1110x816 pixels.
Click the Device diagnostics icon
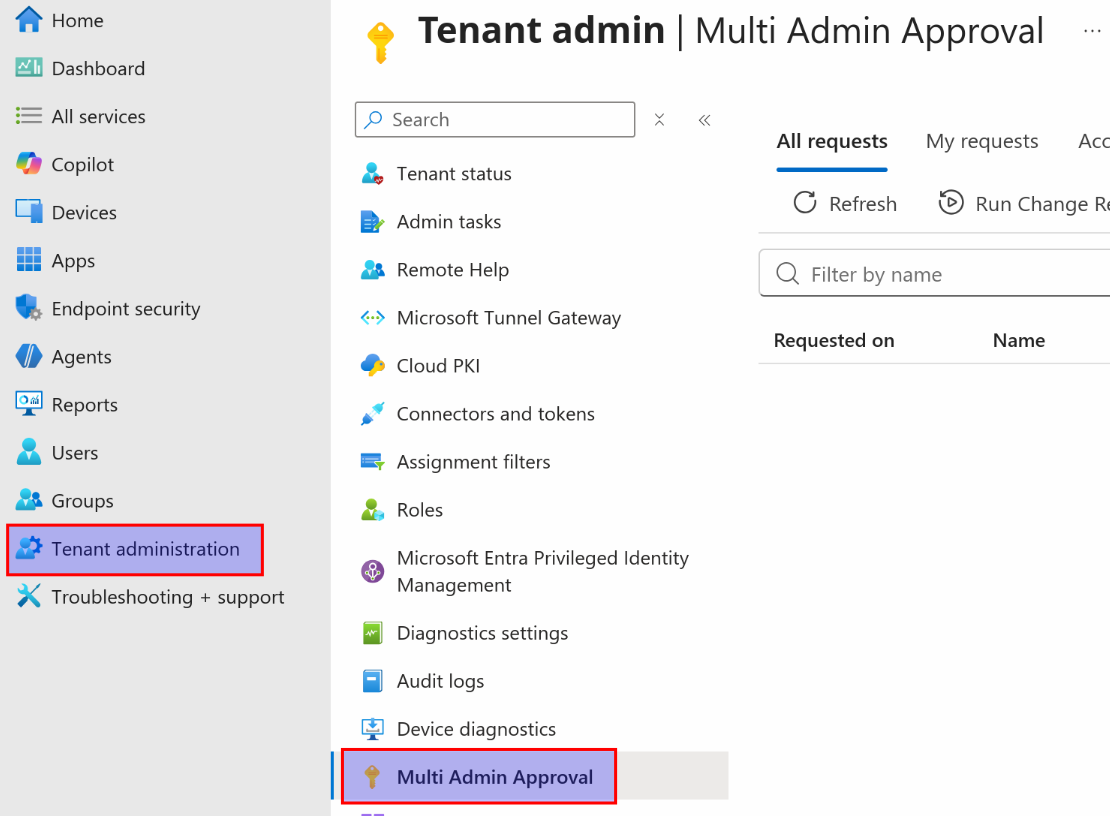click(372, 728)
